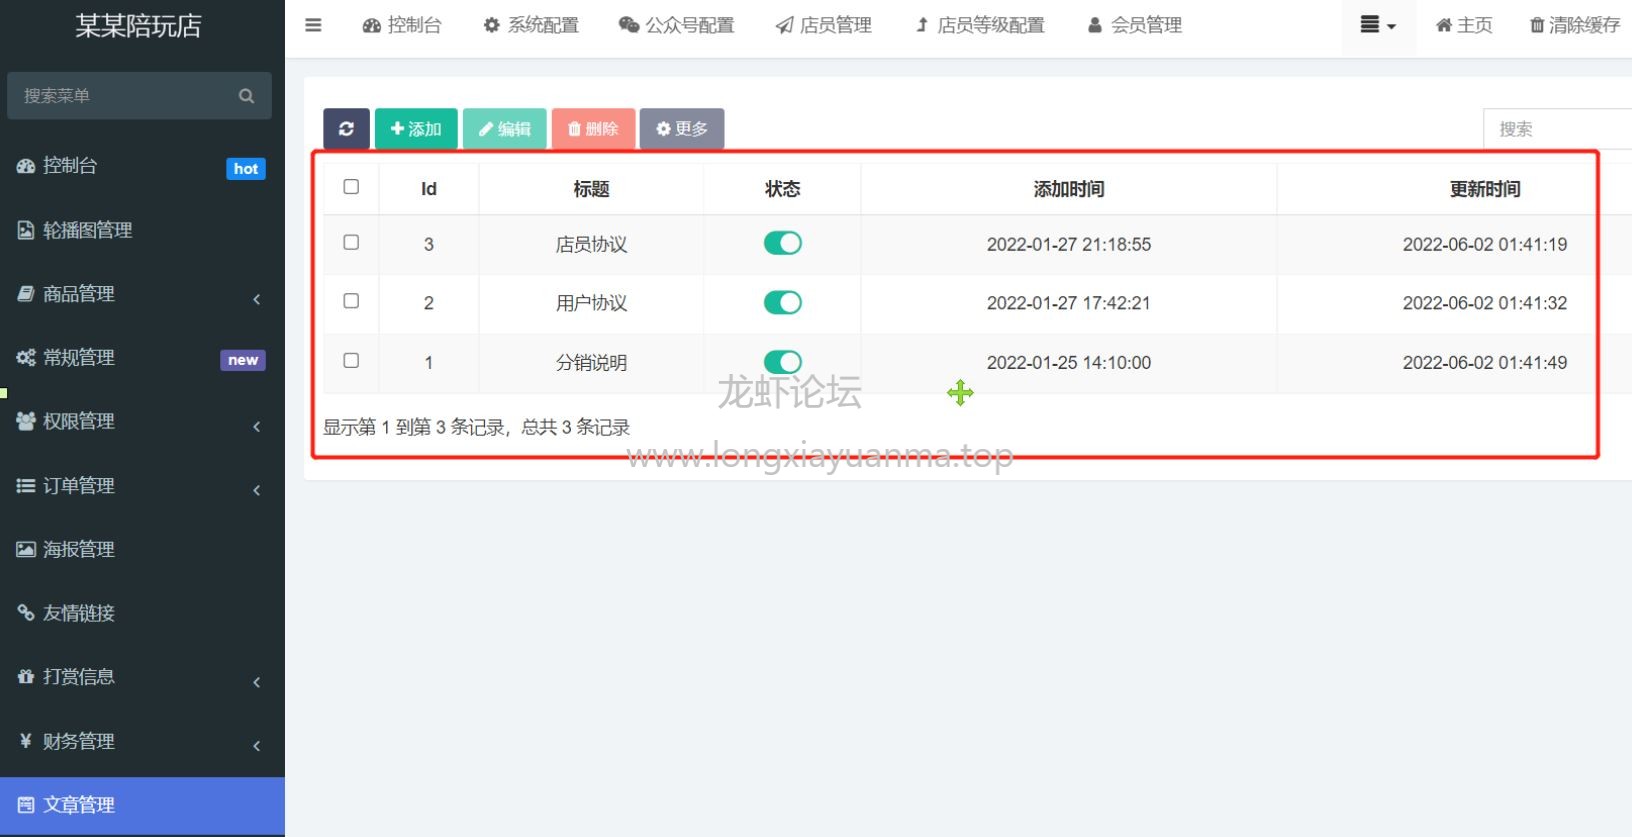Click the list icon beside 订单管理
The image size is (1632, 837).
(26, 485)
